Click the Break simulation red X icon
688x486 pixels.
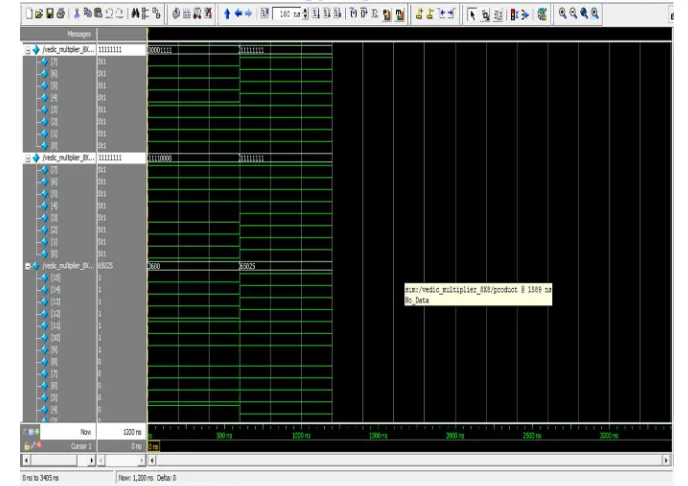coord(208,14)
